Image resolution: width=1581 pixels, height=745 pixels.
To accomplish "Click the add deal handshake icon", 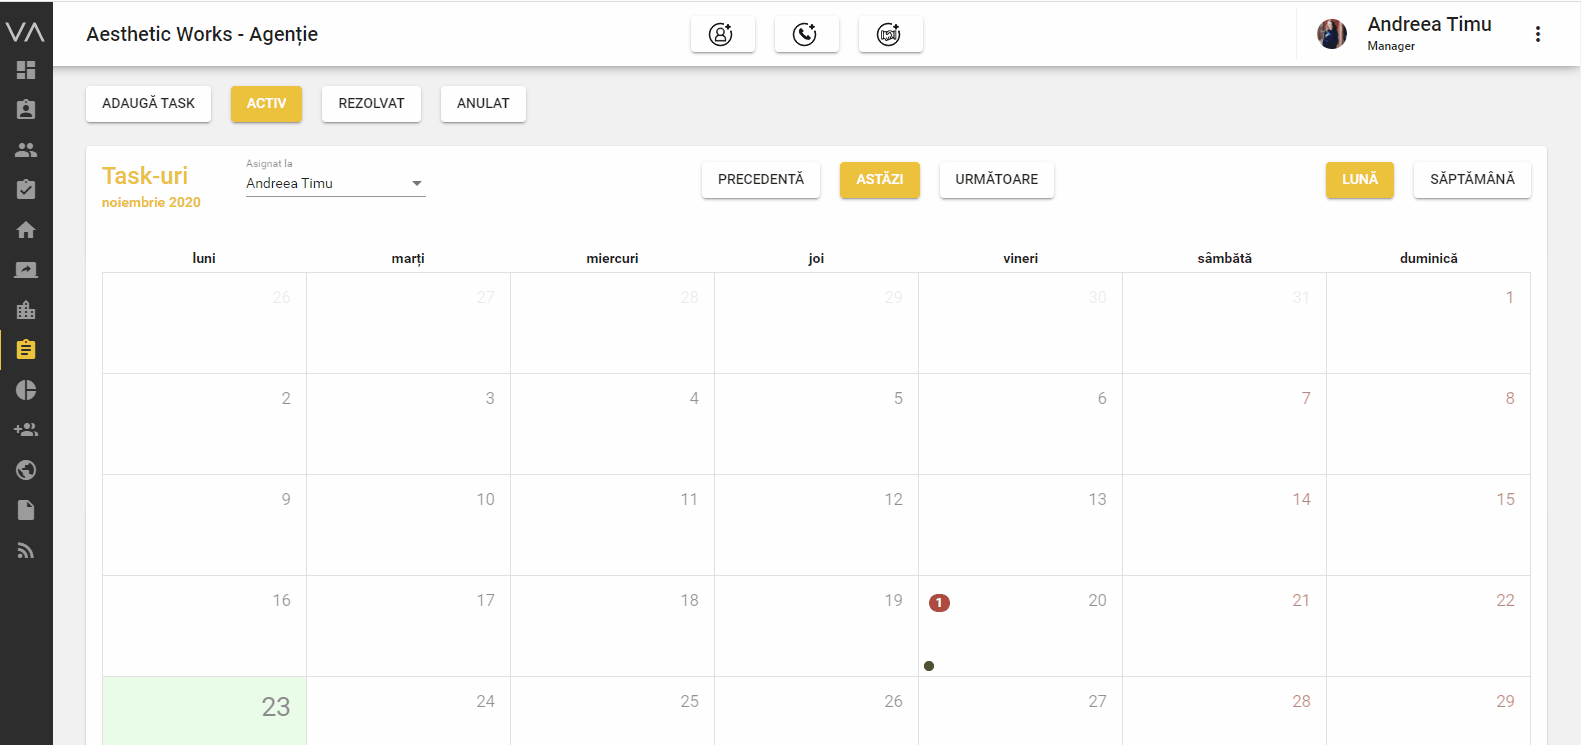I will [x=889, y=34].
